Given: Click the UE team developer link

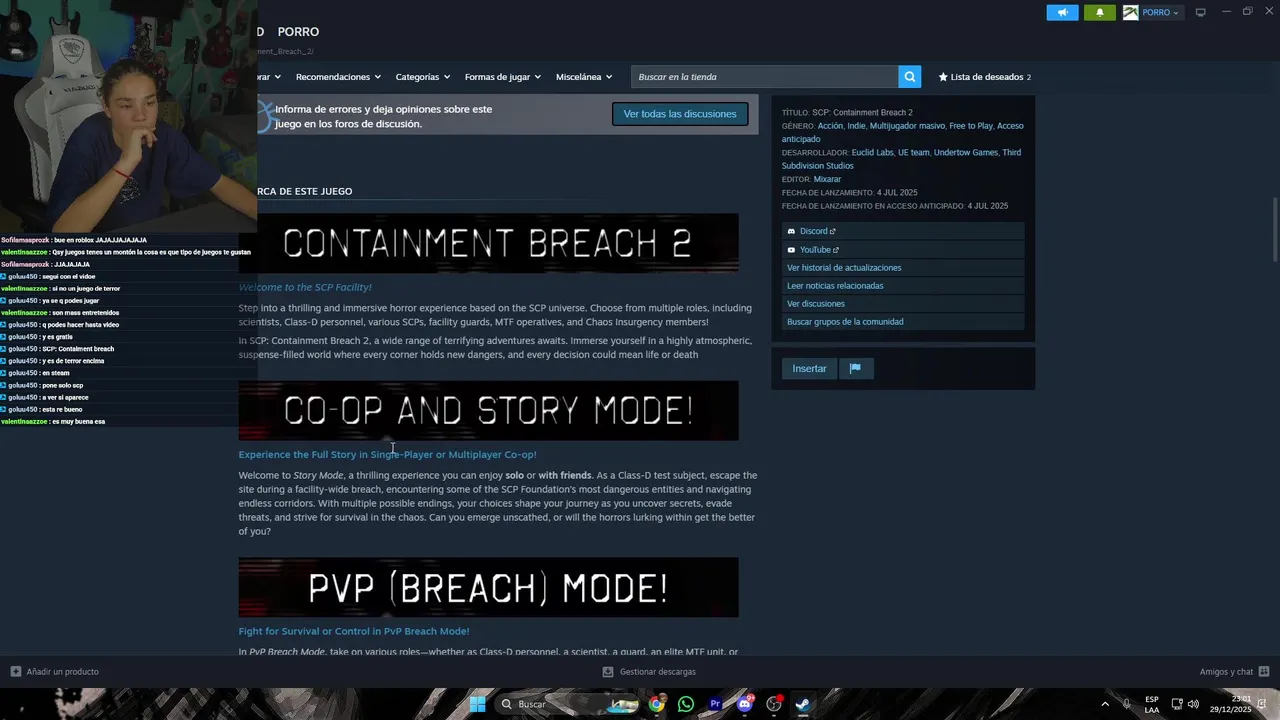Looking at the screenshot, I should point(914,153).
